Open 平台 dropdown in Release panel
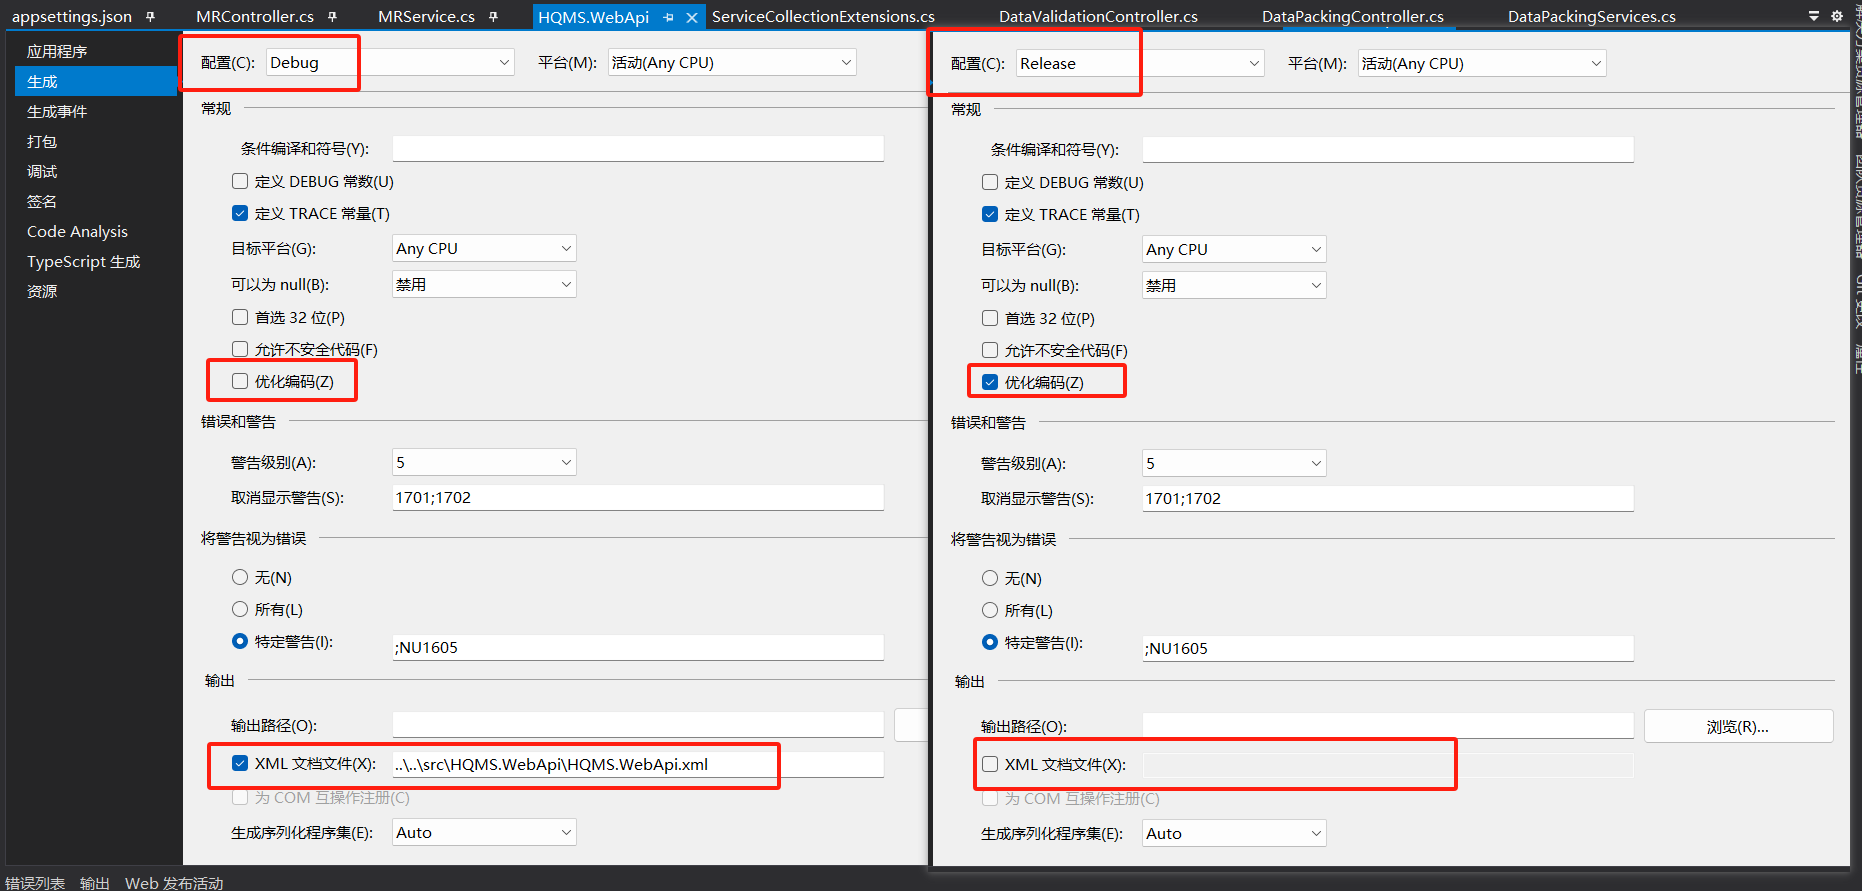The image size is (1862, 891). pos(1482,63)
